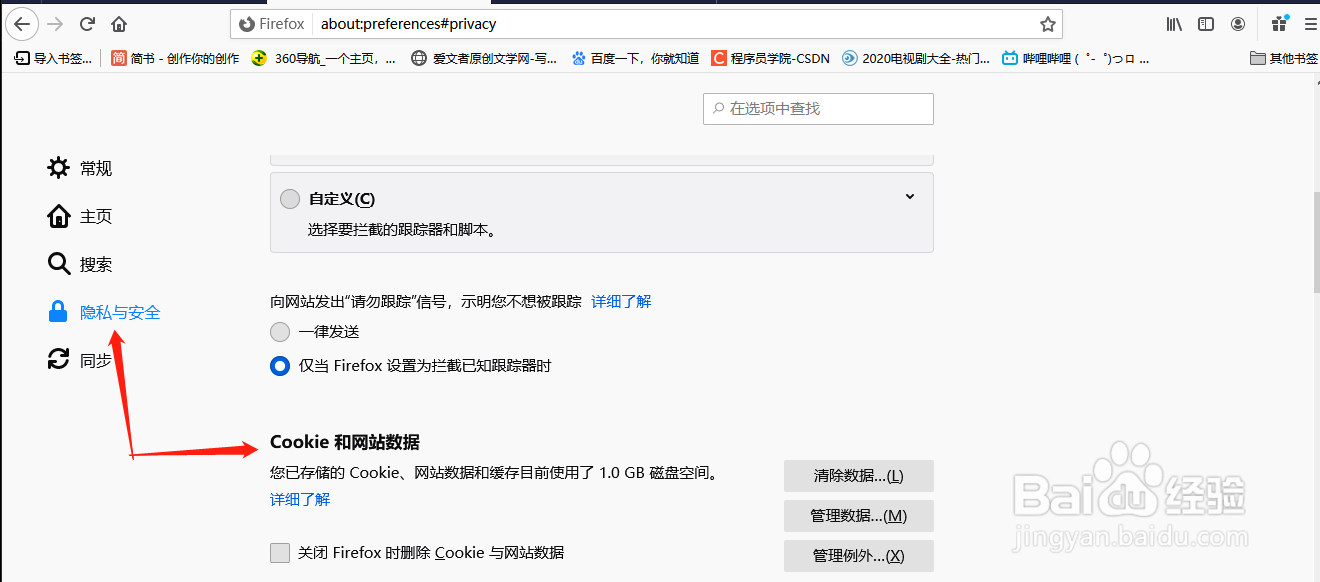Click the sync arrows icon for 同步
Image resolution: width=1320 pixels, height=582 pixels.
[59, 360]
